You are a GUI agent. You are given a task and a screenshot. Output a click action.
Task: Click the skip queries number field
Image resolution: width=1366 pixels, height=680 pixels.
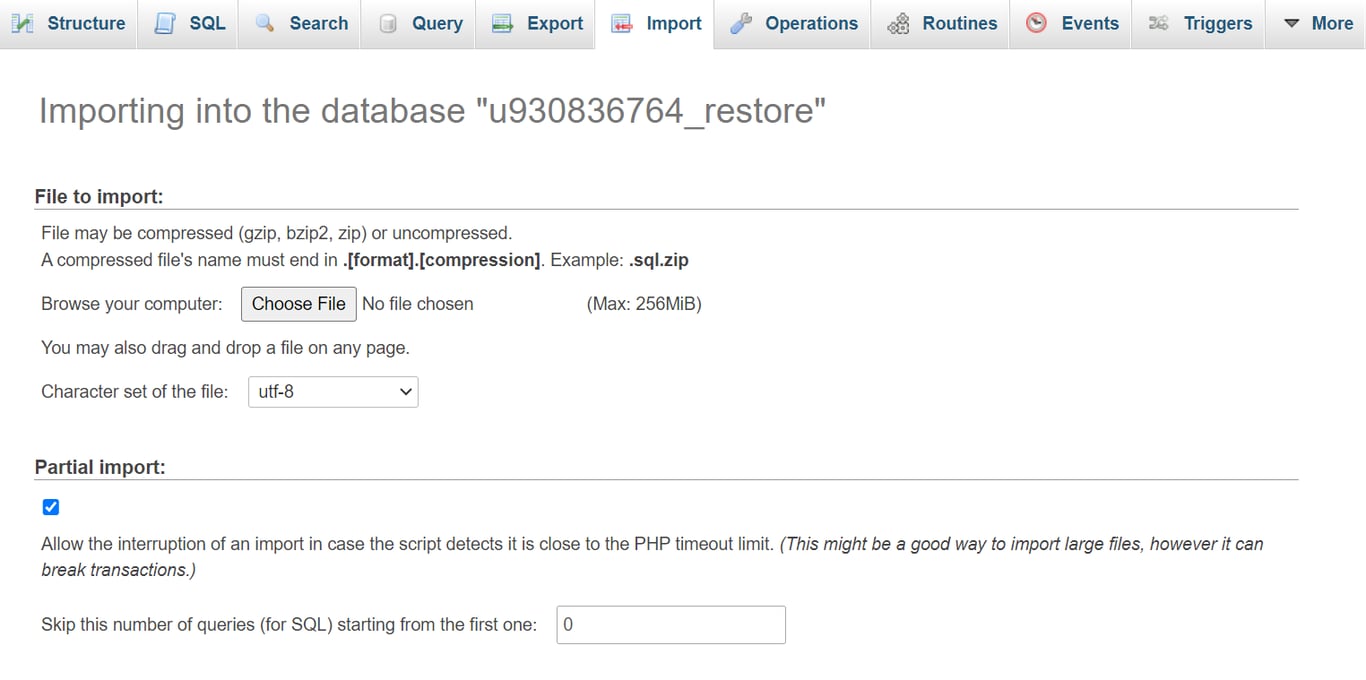pyautogui.click(x=670, y=624)
